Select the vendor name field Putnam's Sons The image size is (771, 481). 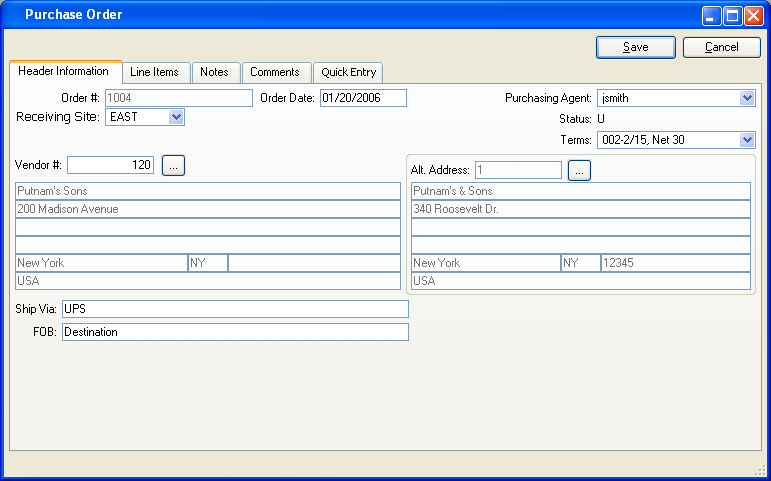point(208,191)
